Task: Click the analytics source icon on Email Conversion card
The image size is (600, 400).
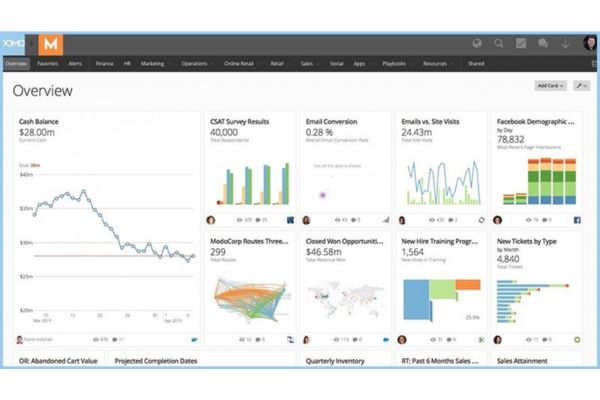Action: [x=386, y=220]
